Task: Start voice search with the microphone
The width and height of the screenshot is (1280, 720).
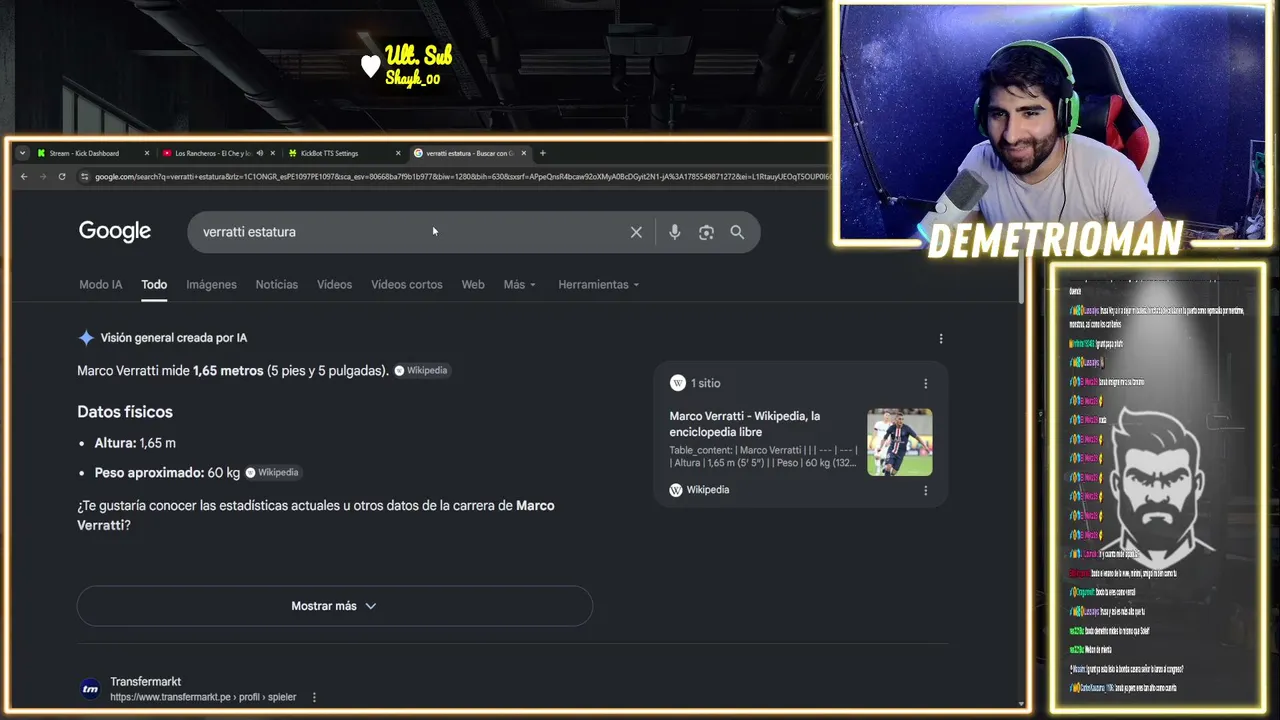Action: [675, 232]
